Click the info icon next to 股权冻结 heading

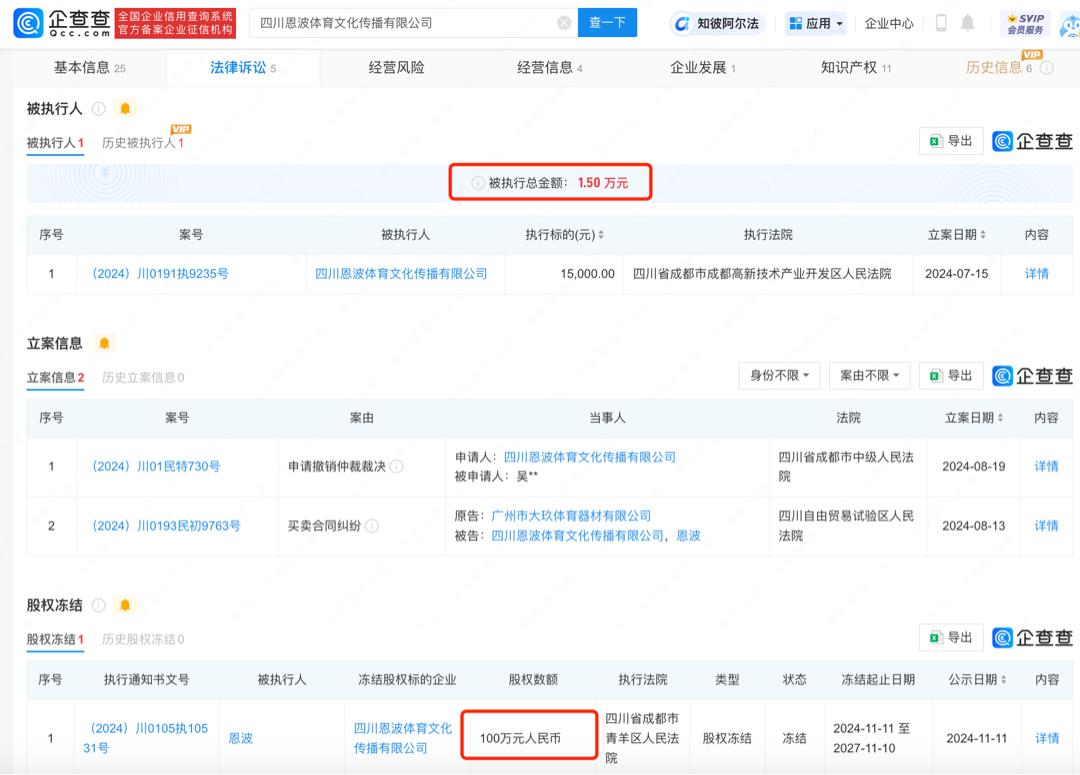(x=98, y=605)
